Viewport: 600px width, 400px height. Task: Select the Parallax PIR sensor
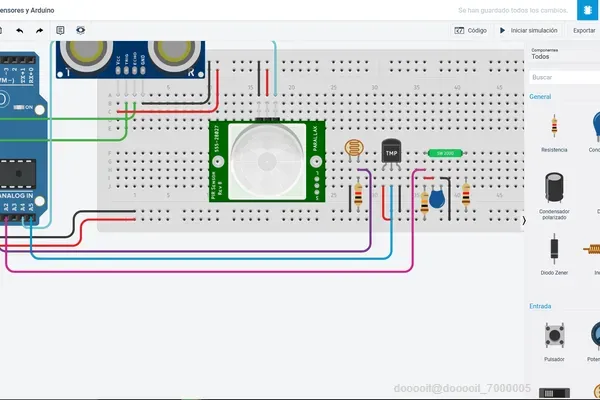[267, 161]
